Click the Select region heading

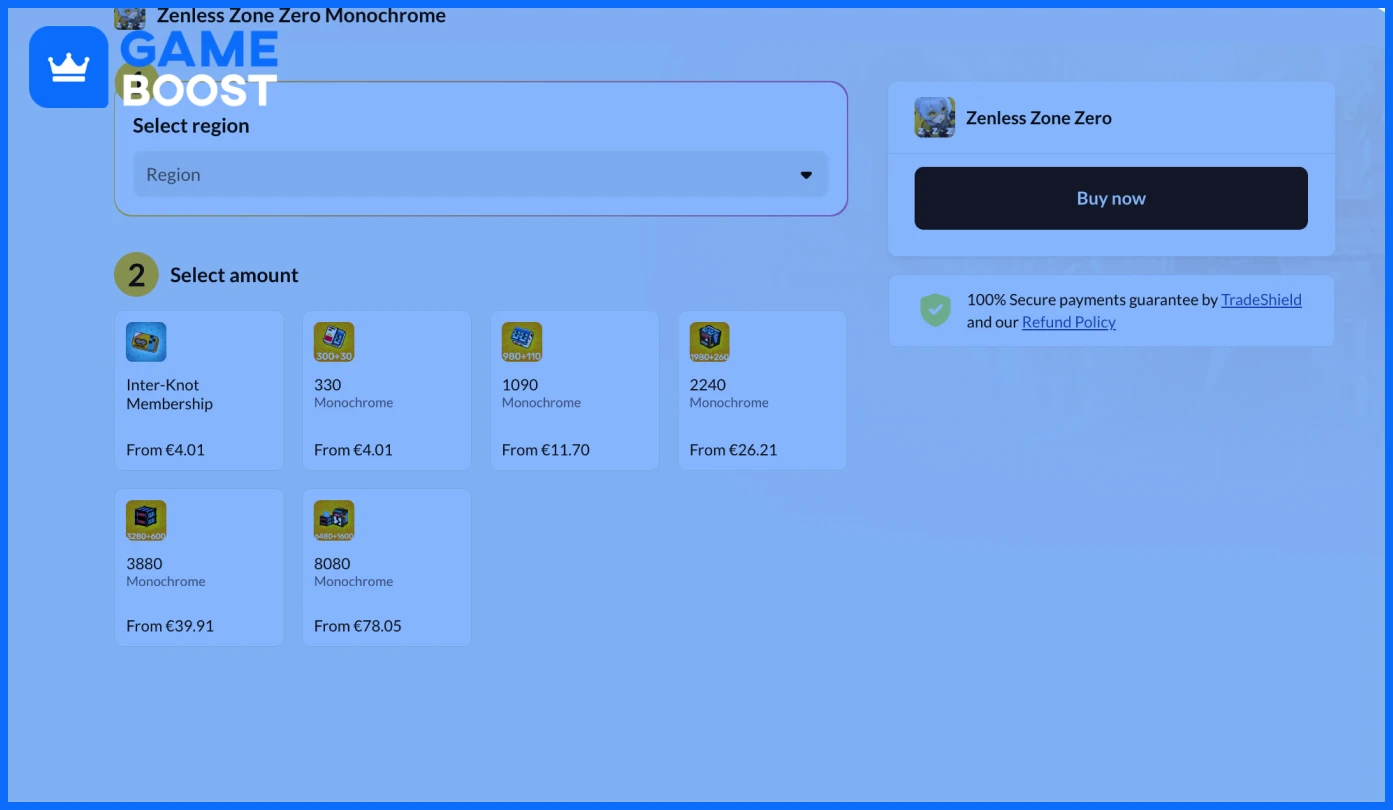191,126
